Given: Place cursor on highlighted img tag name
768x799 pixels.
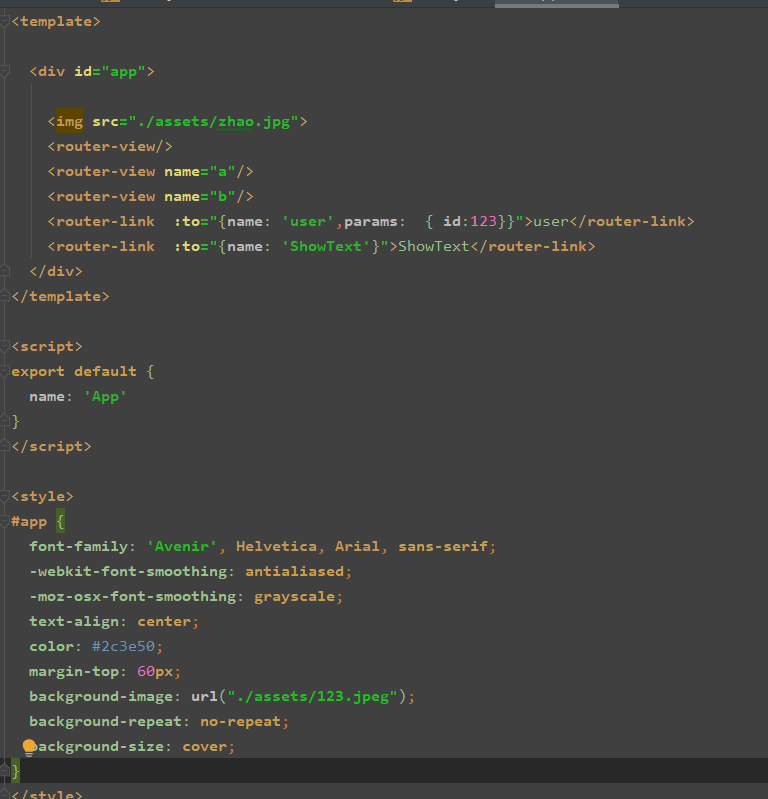Looking at the screenshot, I should click(69, 121).
